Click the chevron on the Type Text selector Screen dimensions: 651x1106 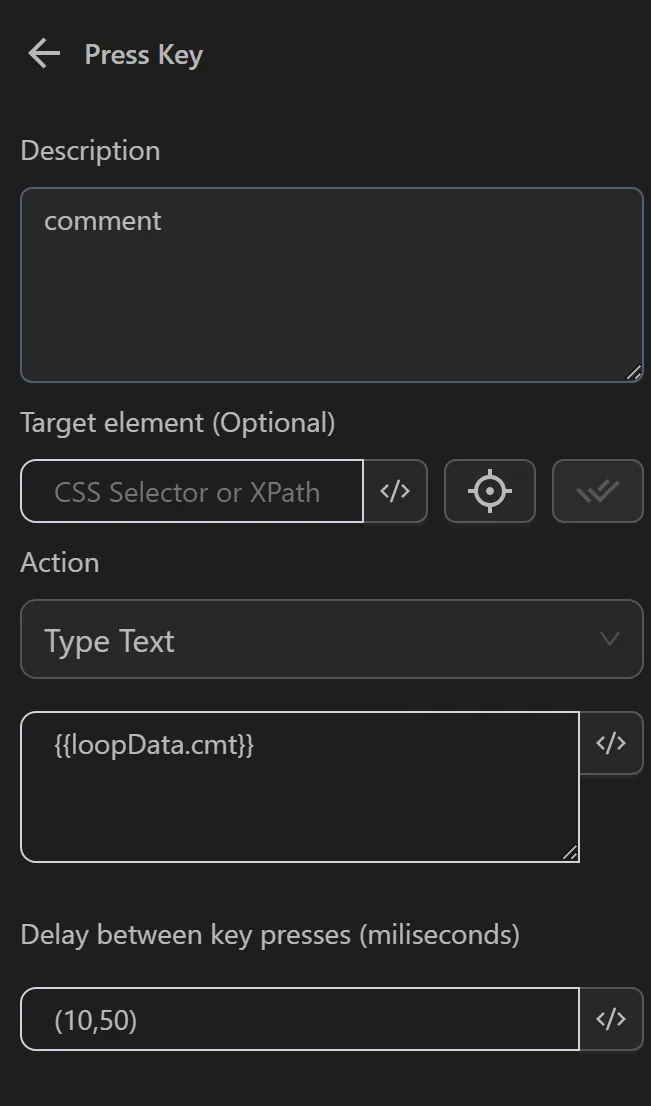coord(609,639)
